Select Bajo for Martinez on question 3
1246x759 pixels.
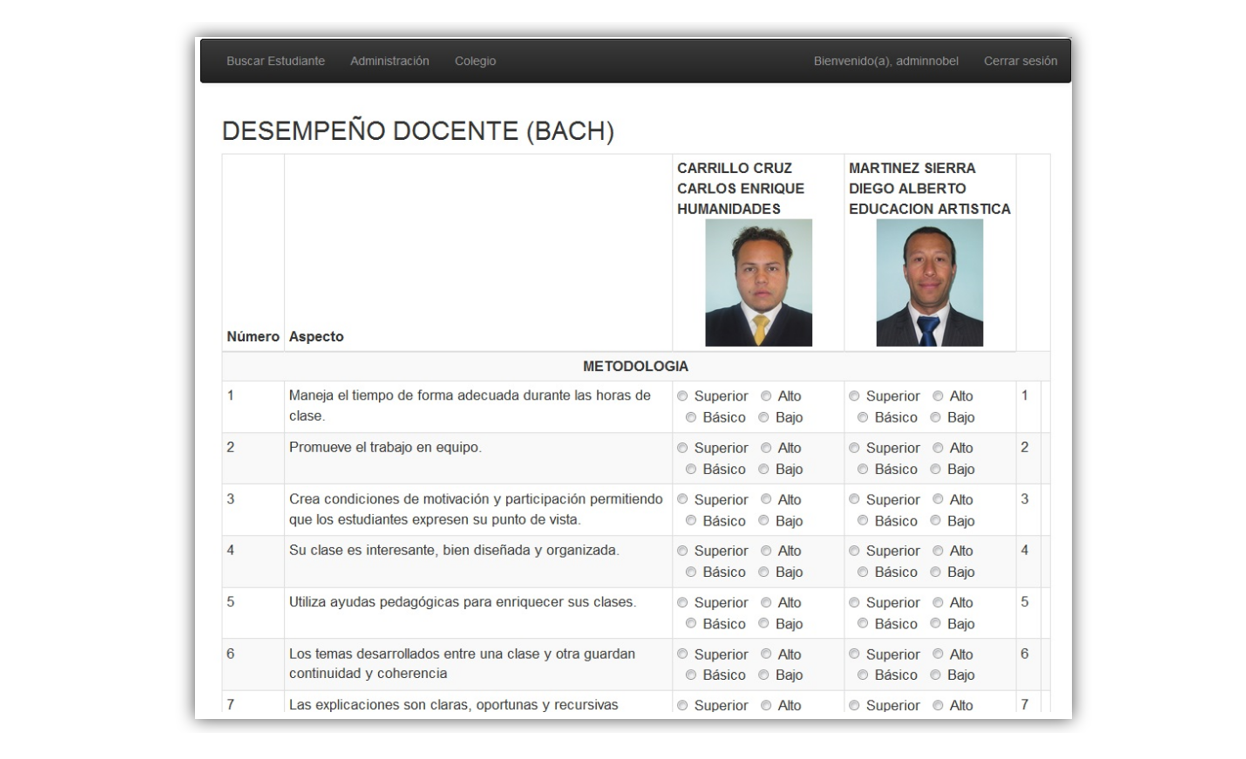936,522
